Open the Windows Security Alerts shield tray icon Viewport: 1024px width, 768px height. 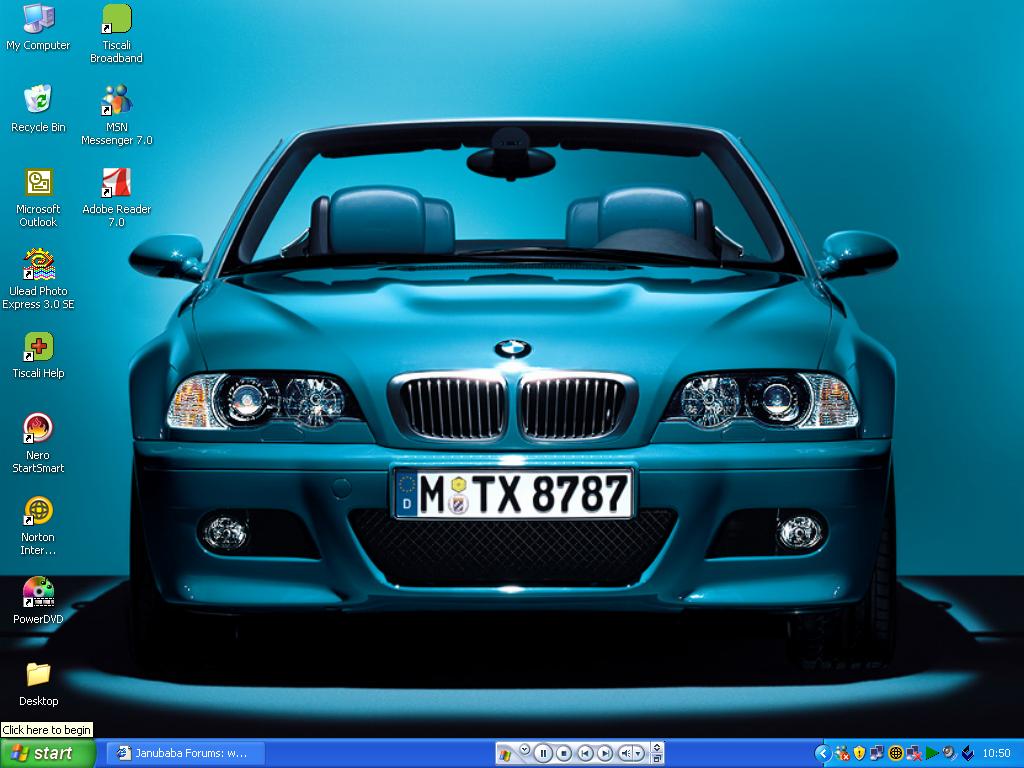pyautogui.click(x=859, y=754)
